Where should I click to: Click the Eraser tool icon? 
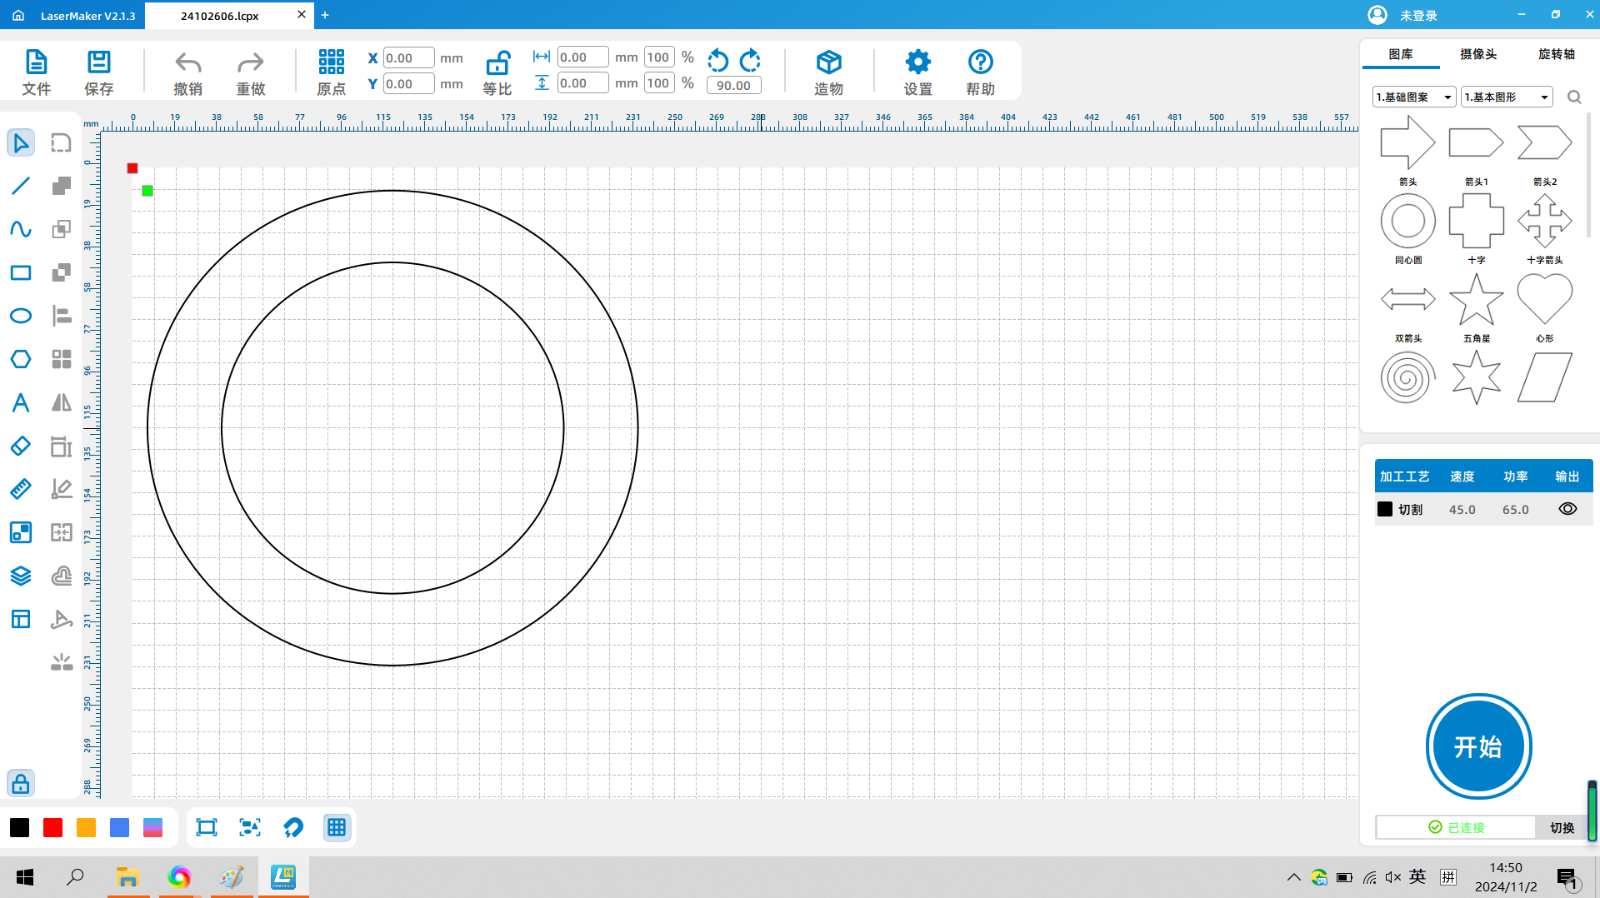[21, 446]
